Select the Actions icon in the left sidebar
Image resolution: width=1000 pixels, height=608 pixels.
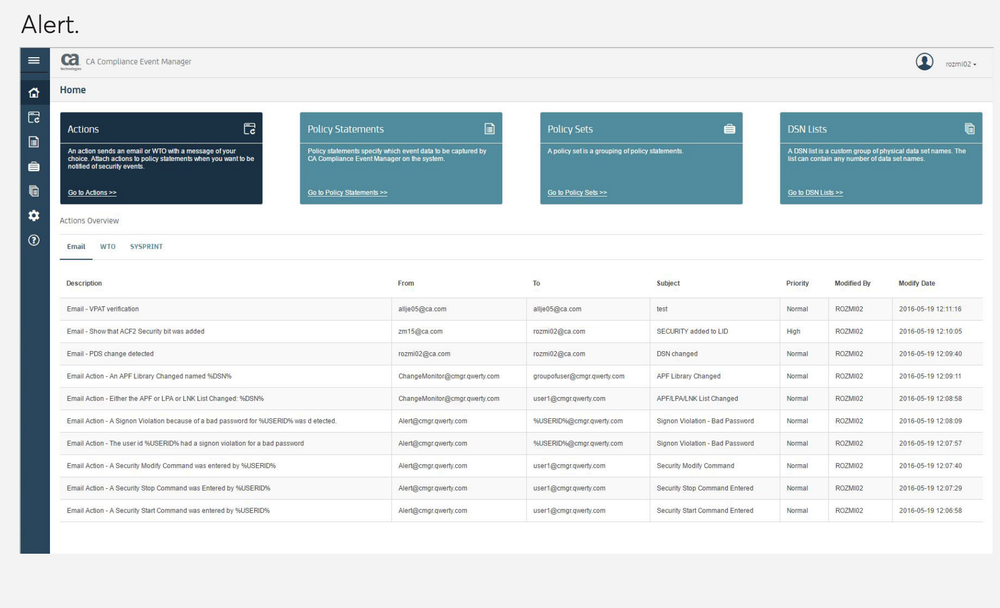pos(33,116)
